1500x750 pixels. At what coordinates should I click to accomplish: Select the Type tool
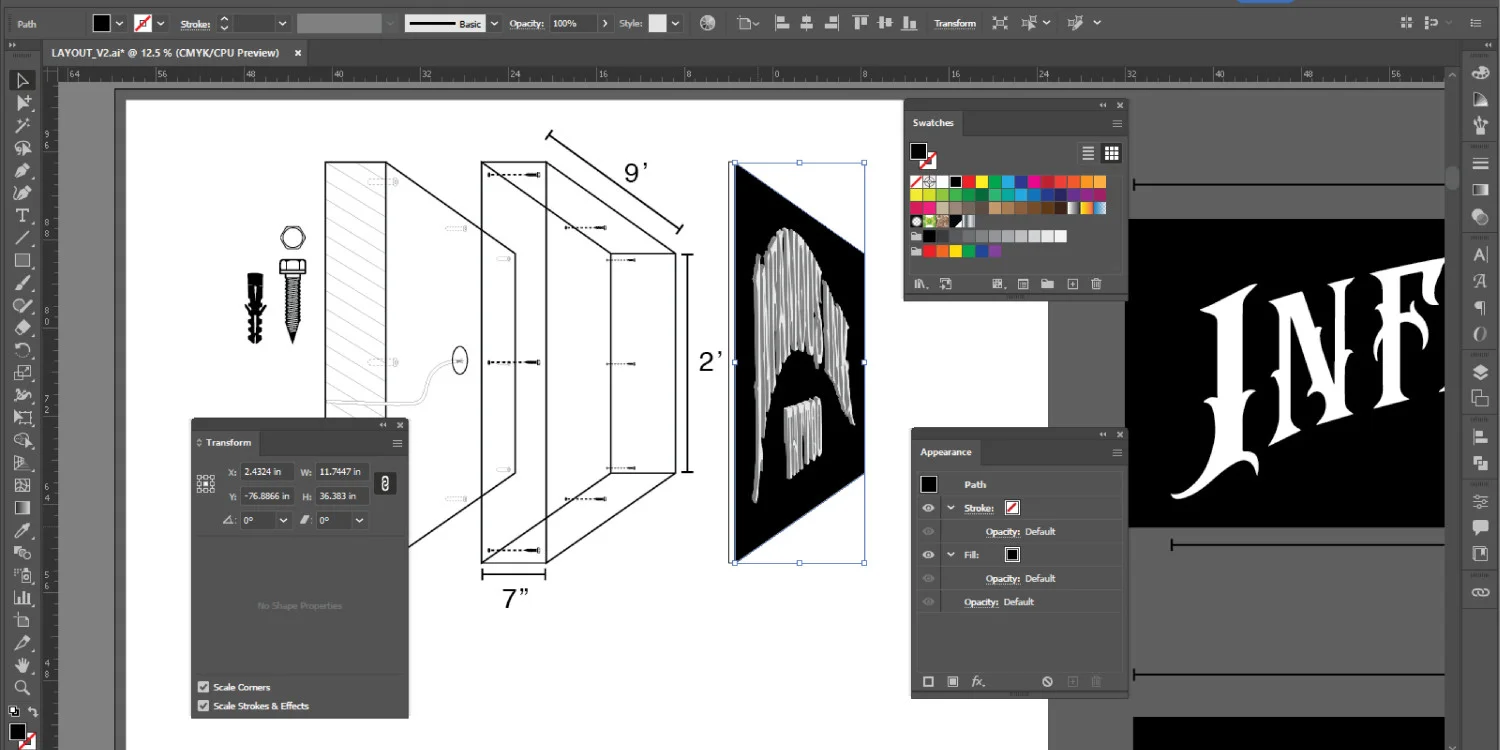pos(23,215)
